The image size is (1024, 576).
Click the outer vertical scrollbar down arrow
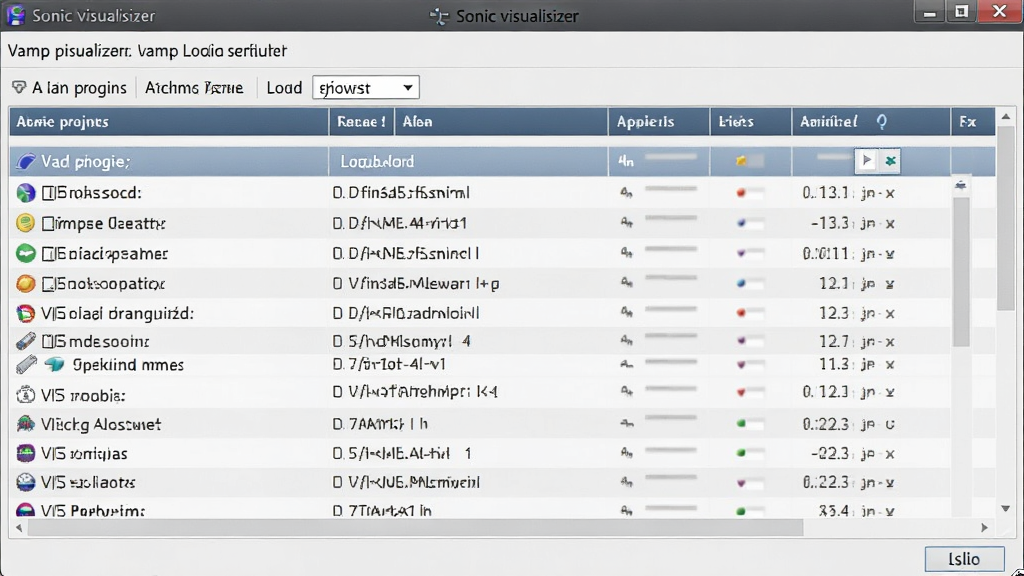(1006, 508)
